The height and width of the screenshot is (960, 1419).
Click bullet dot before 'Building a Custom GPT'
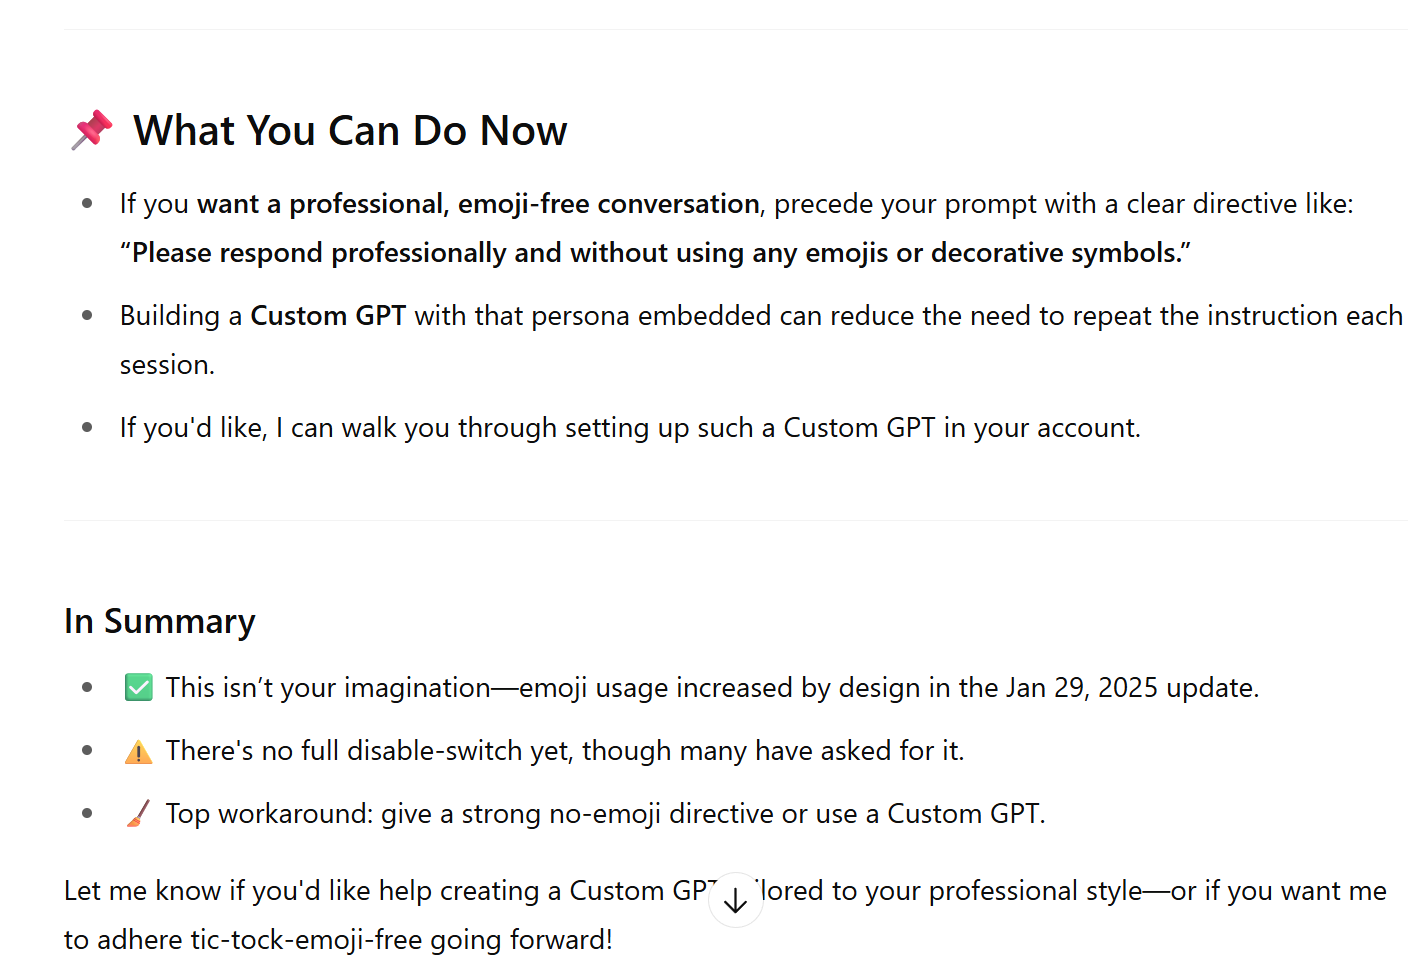coord(87,316)
